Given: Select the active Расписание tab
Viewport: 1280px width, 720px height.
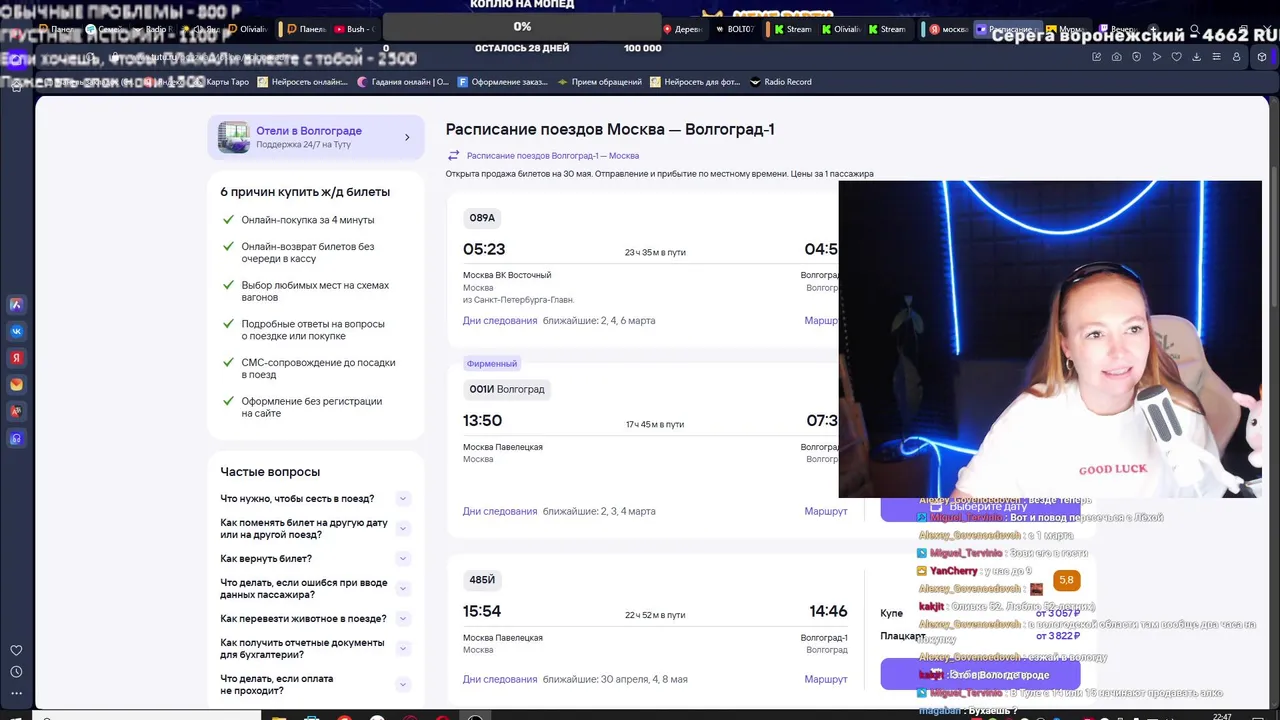Looking at the screenshot, I should click(1008, 29).
